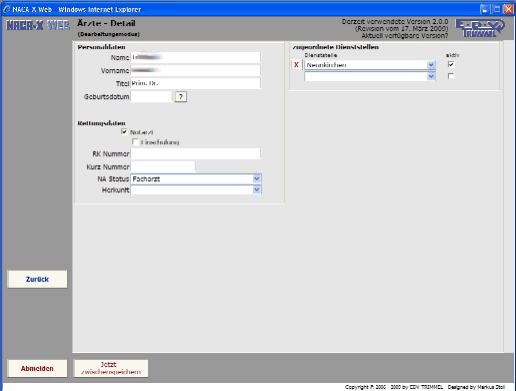
Task: Click into the Name input field
Action: click(x=195, y=57)
